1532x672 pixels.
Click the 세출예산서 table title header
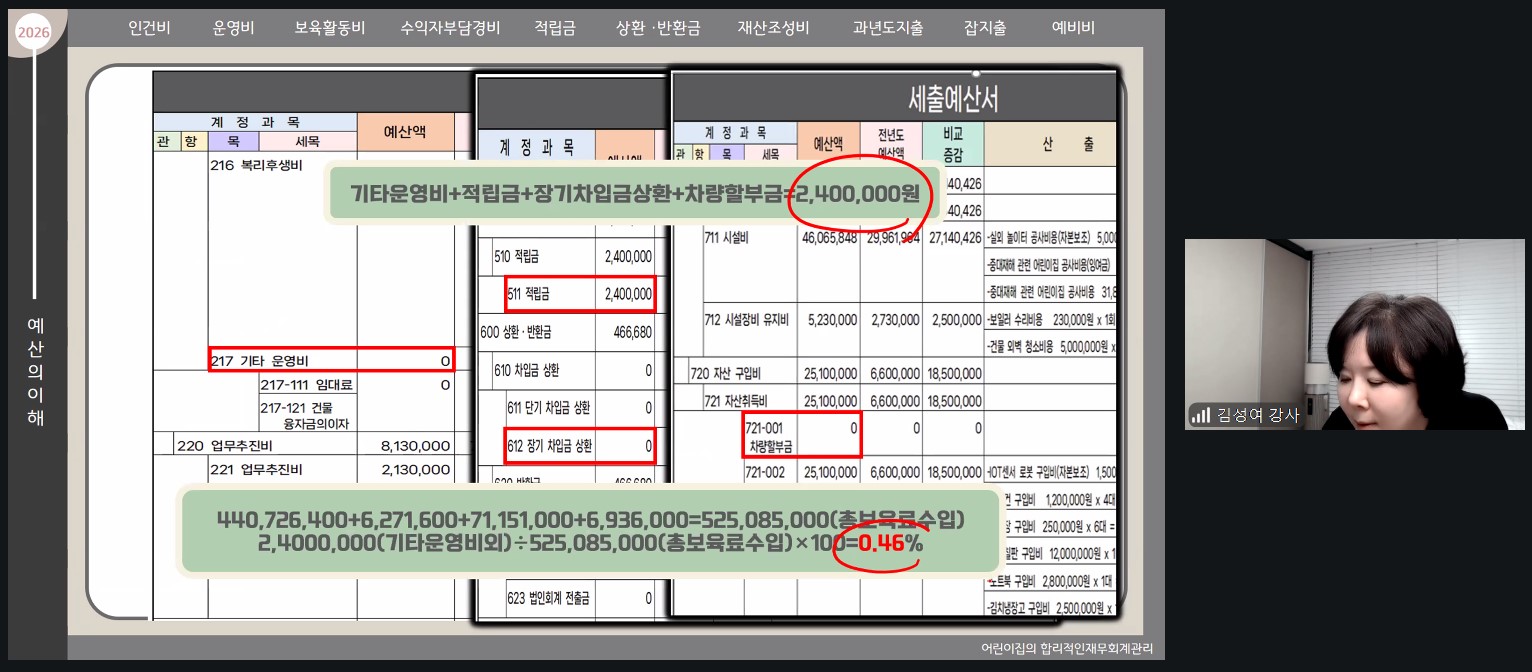[x=952, y=99]
